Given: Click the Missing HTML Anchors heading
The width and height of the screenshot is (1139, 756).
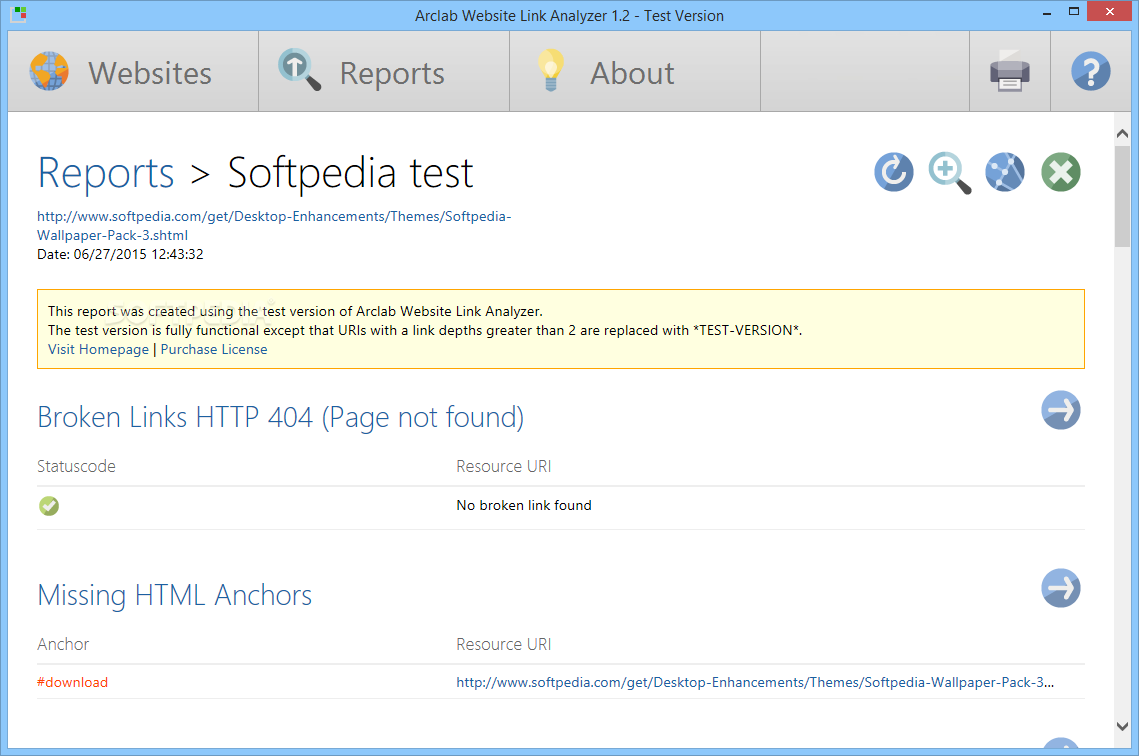Looking at the screenshot, I should coord(174,596).
